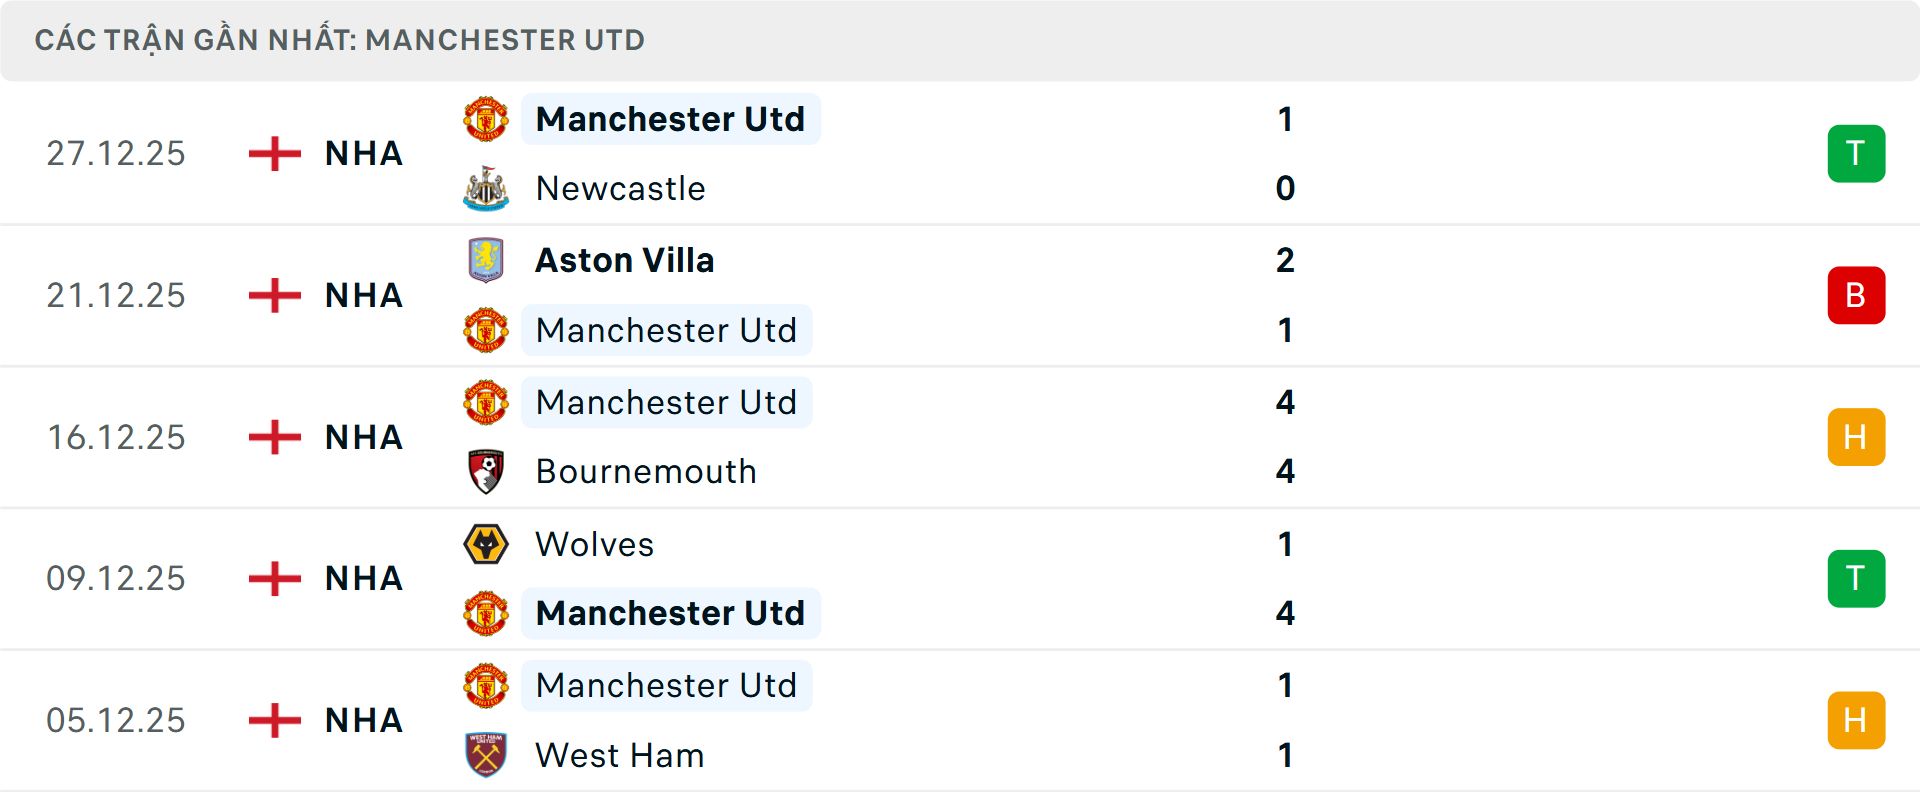This screenshot has height=792, width=1920.
Task: Click the Wolves club crest icon
Action: pyautogui.click(x=486, y=544)
